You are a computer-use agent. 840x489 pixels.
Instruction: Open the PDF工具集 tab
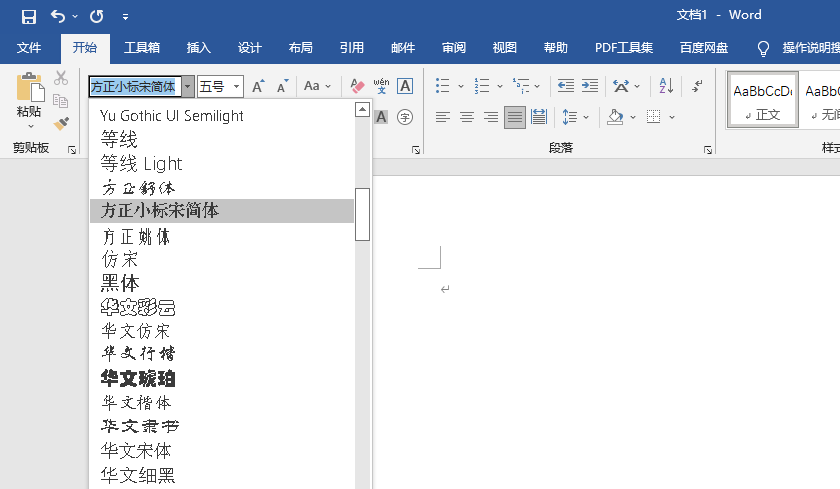click(x=624, y=48)
